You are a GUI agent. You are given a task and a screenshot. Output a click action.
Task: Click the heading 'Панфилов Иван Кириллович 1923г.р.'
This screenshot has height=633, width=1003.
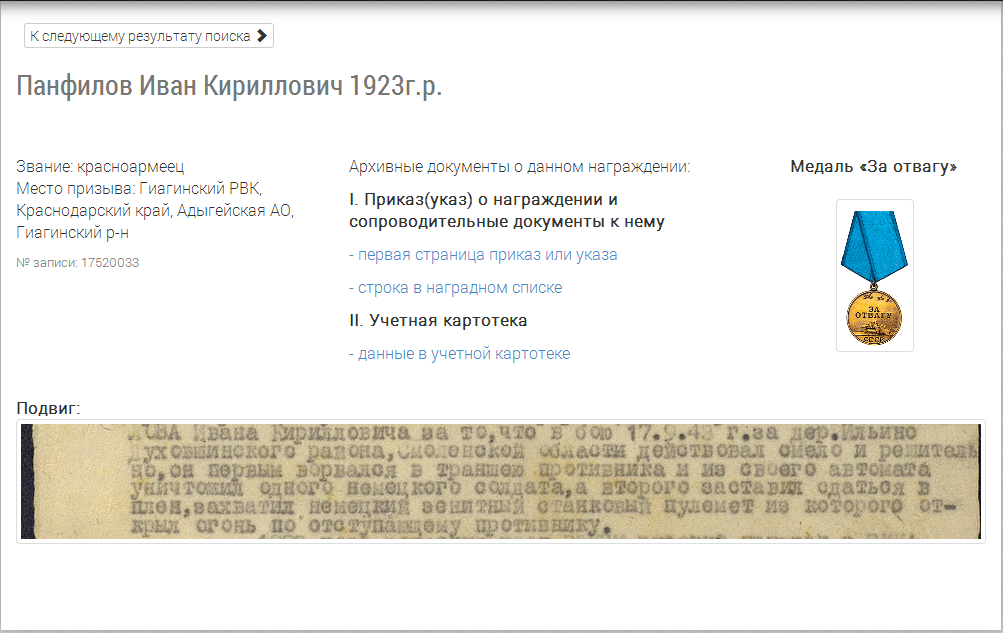(x=229, y=86)
